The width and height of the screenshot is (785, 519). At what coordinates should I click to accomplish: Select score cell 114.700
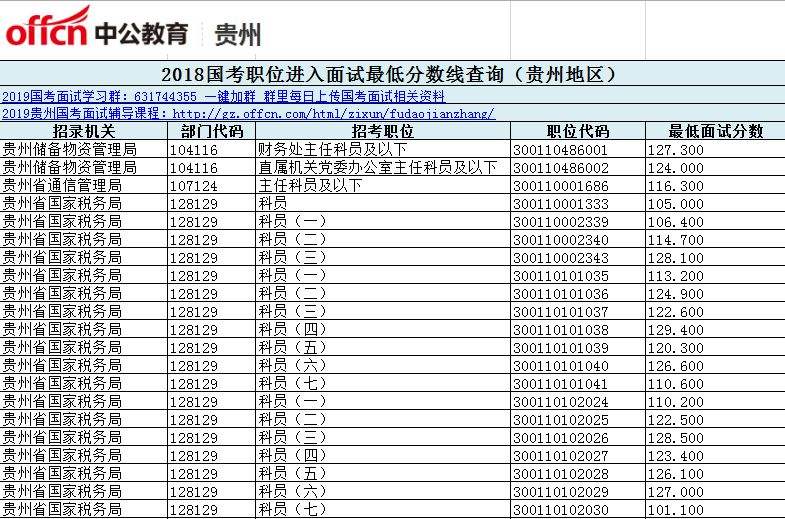pyautogui.click(x=715, y=239)
